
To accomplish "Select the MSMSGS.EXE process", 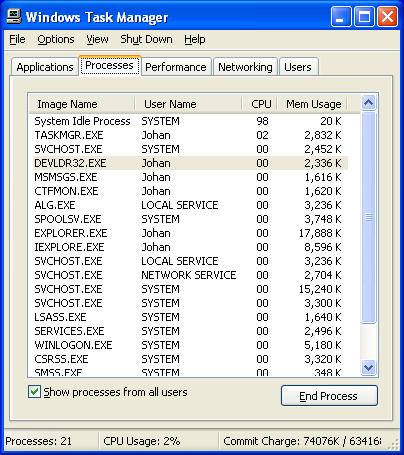I will [190, 177].
